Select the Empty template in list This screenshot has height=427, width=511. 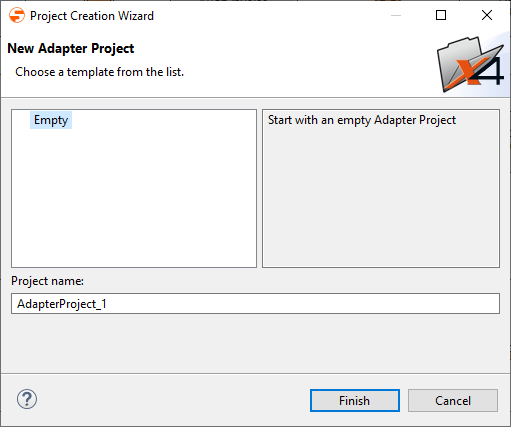click(51, 120)
